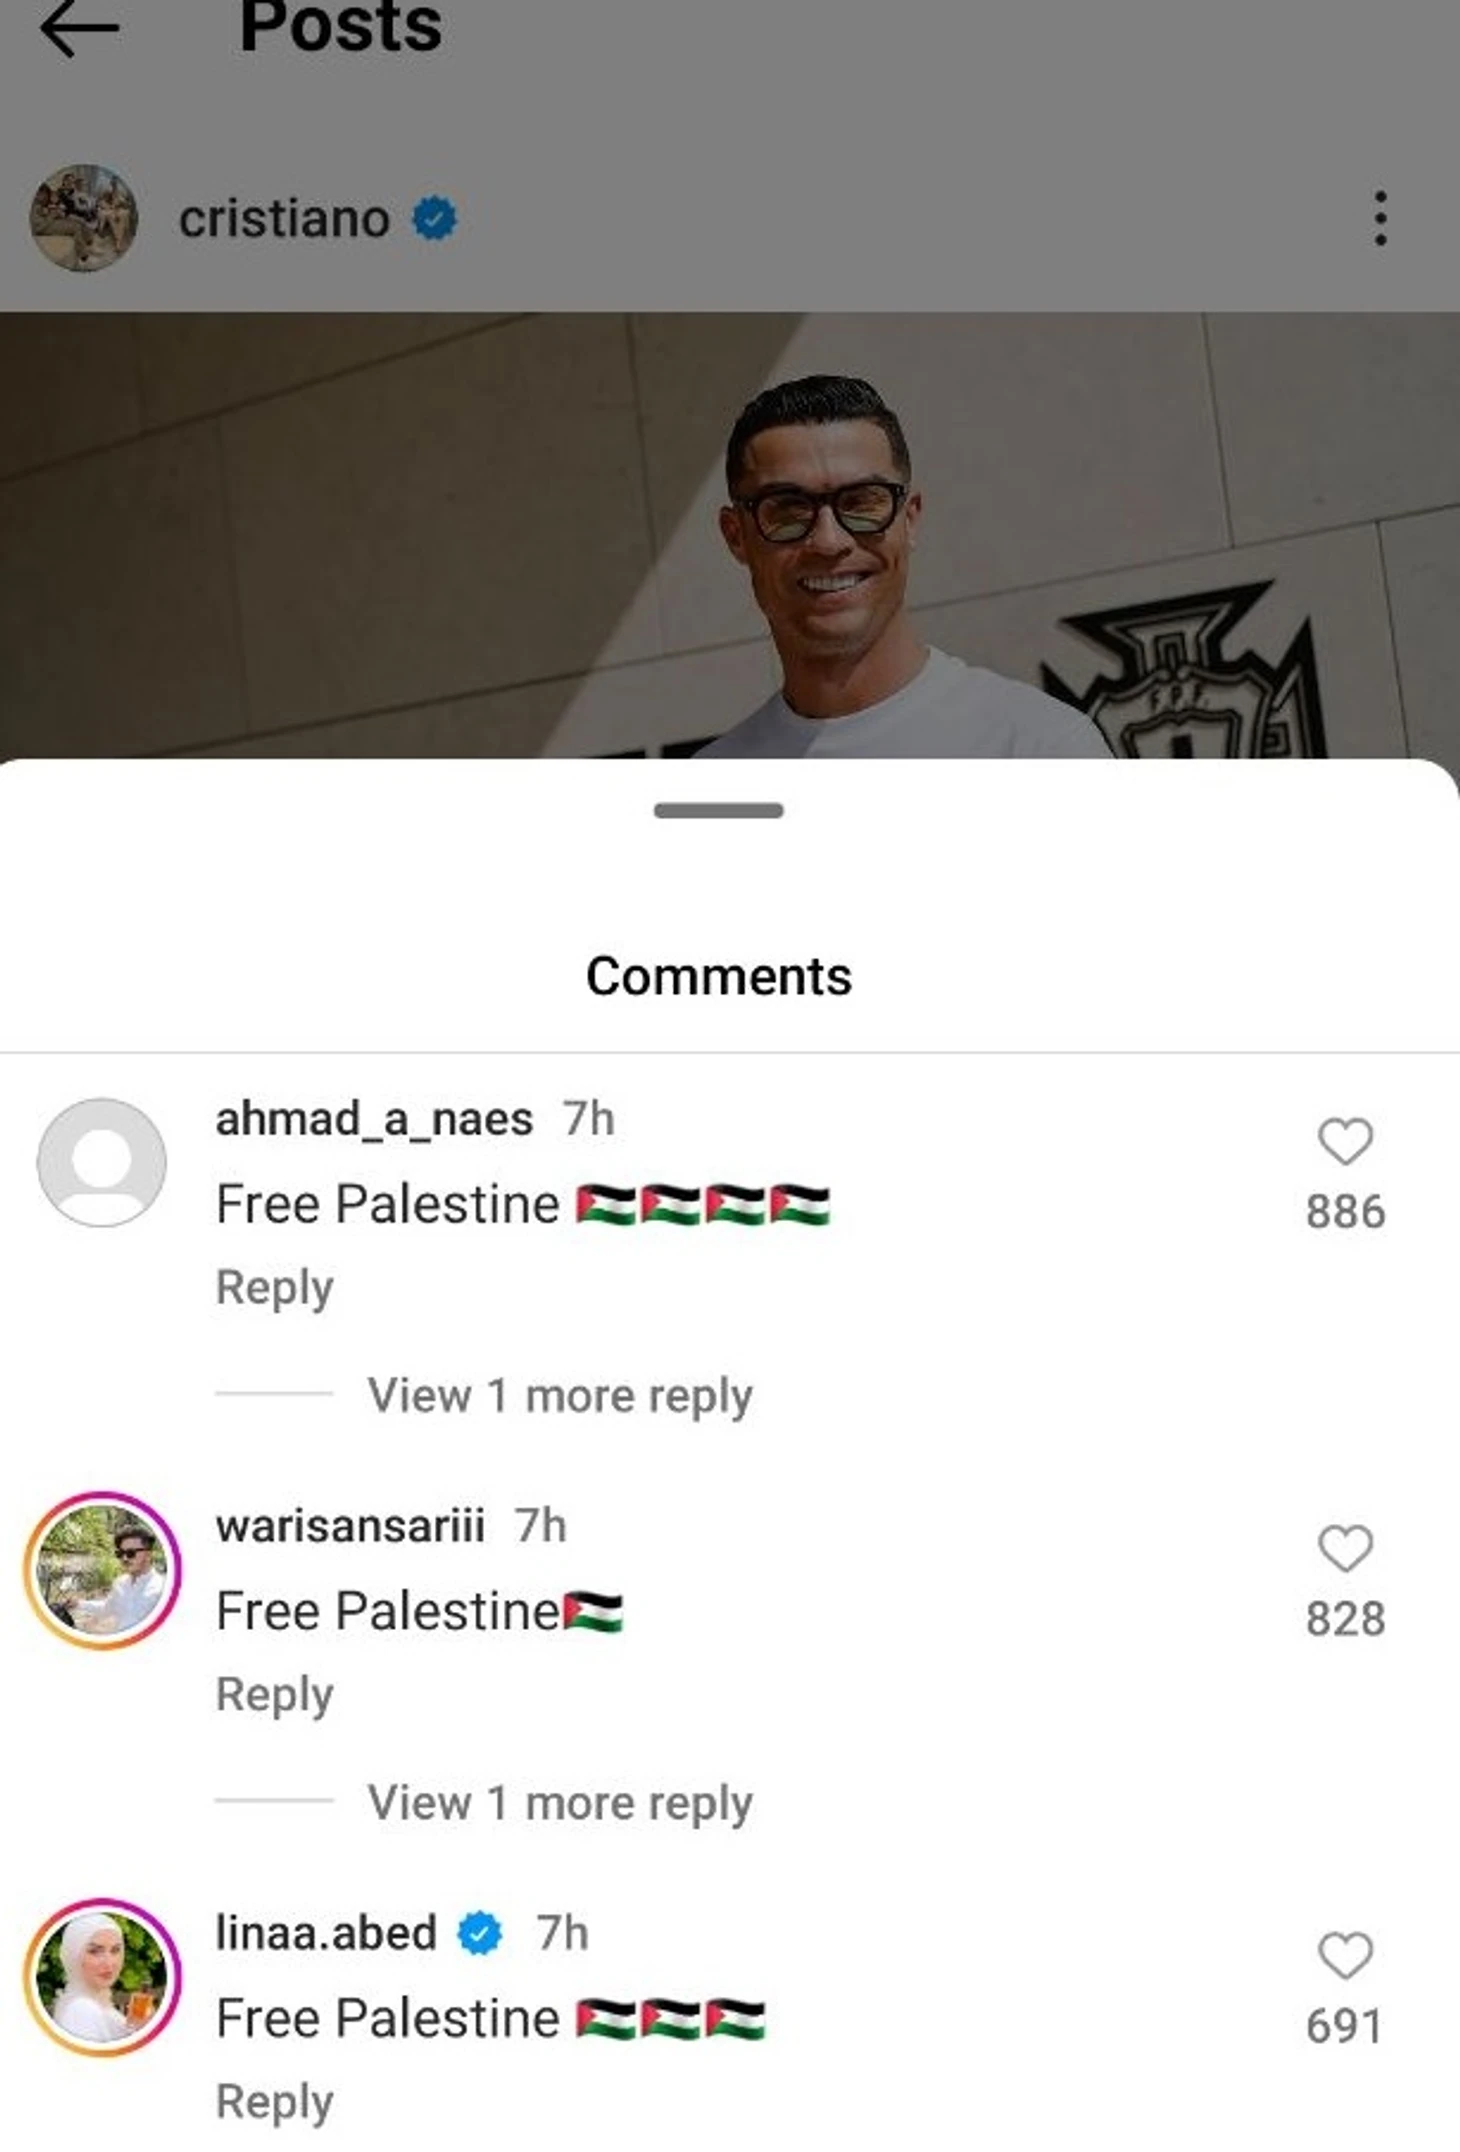Viewport: 1460px width, 2152px height.
Task: Tap the dimmed post photo behind comments
Action: [730, 535]
